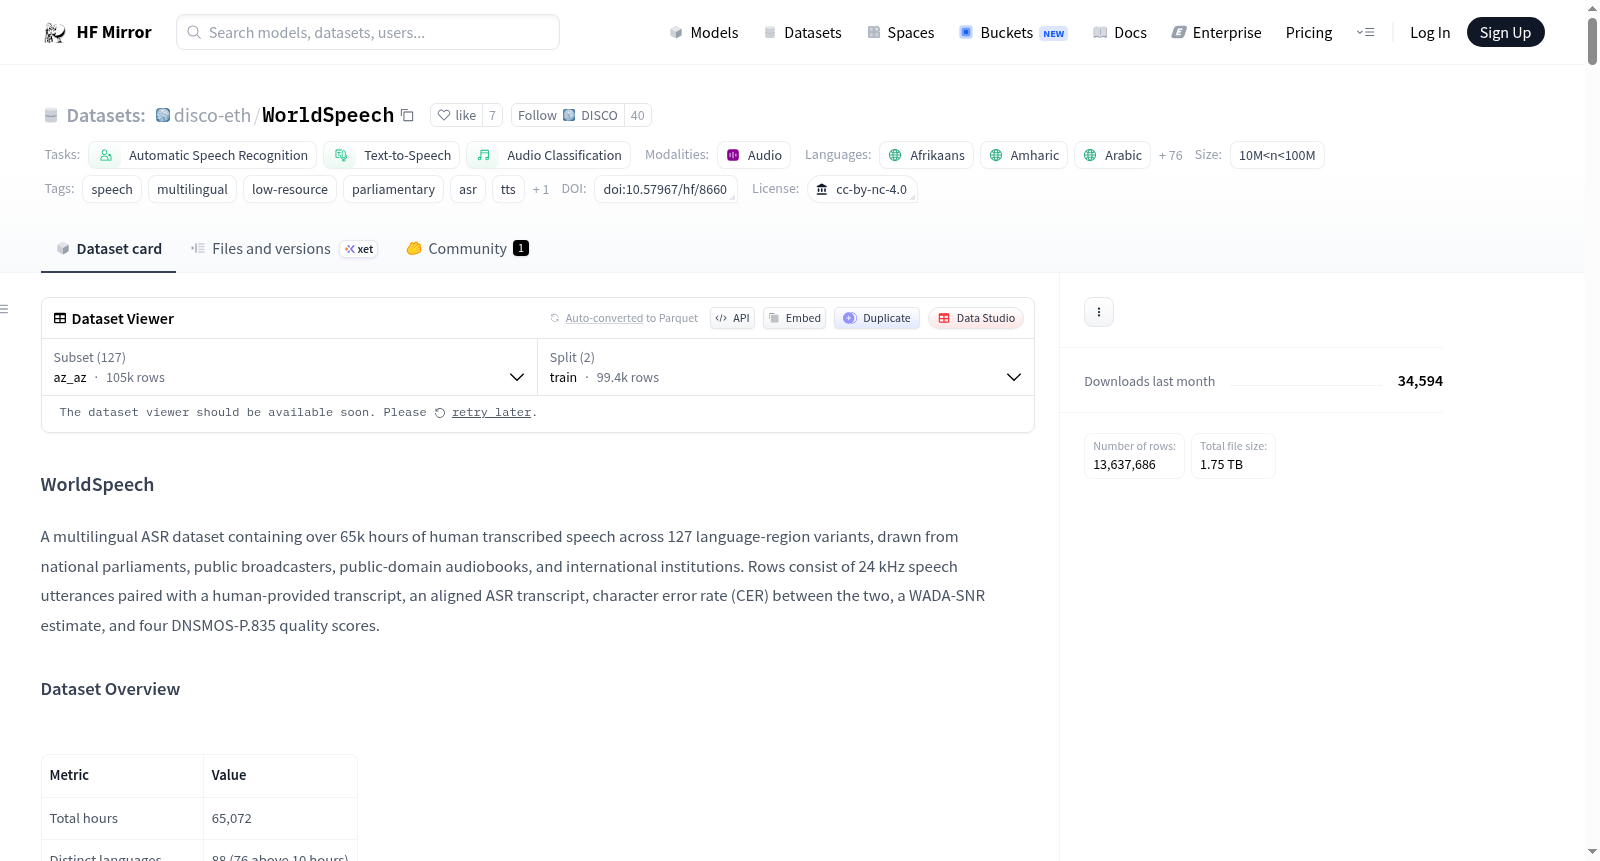The image size is (1600, 861).
Task: Follow the DISCO organization
Action: pos(568,115)
